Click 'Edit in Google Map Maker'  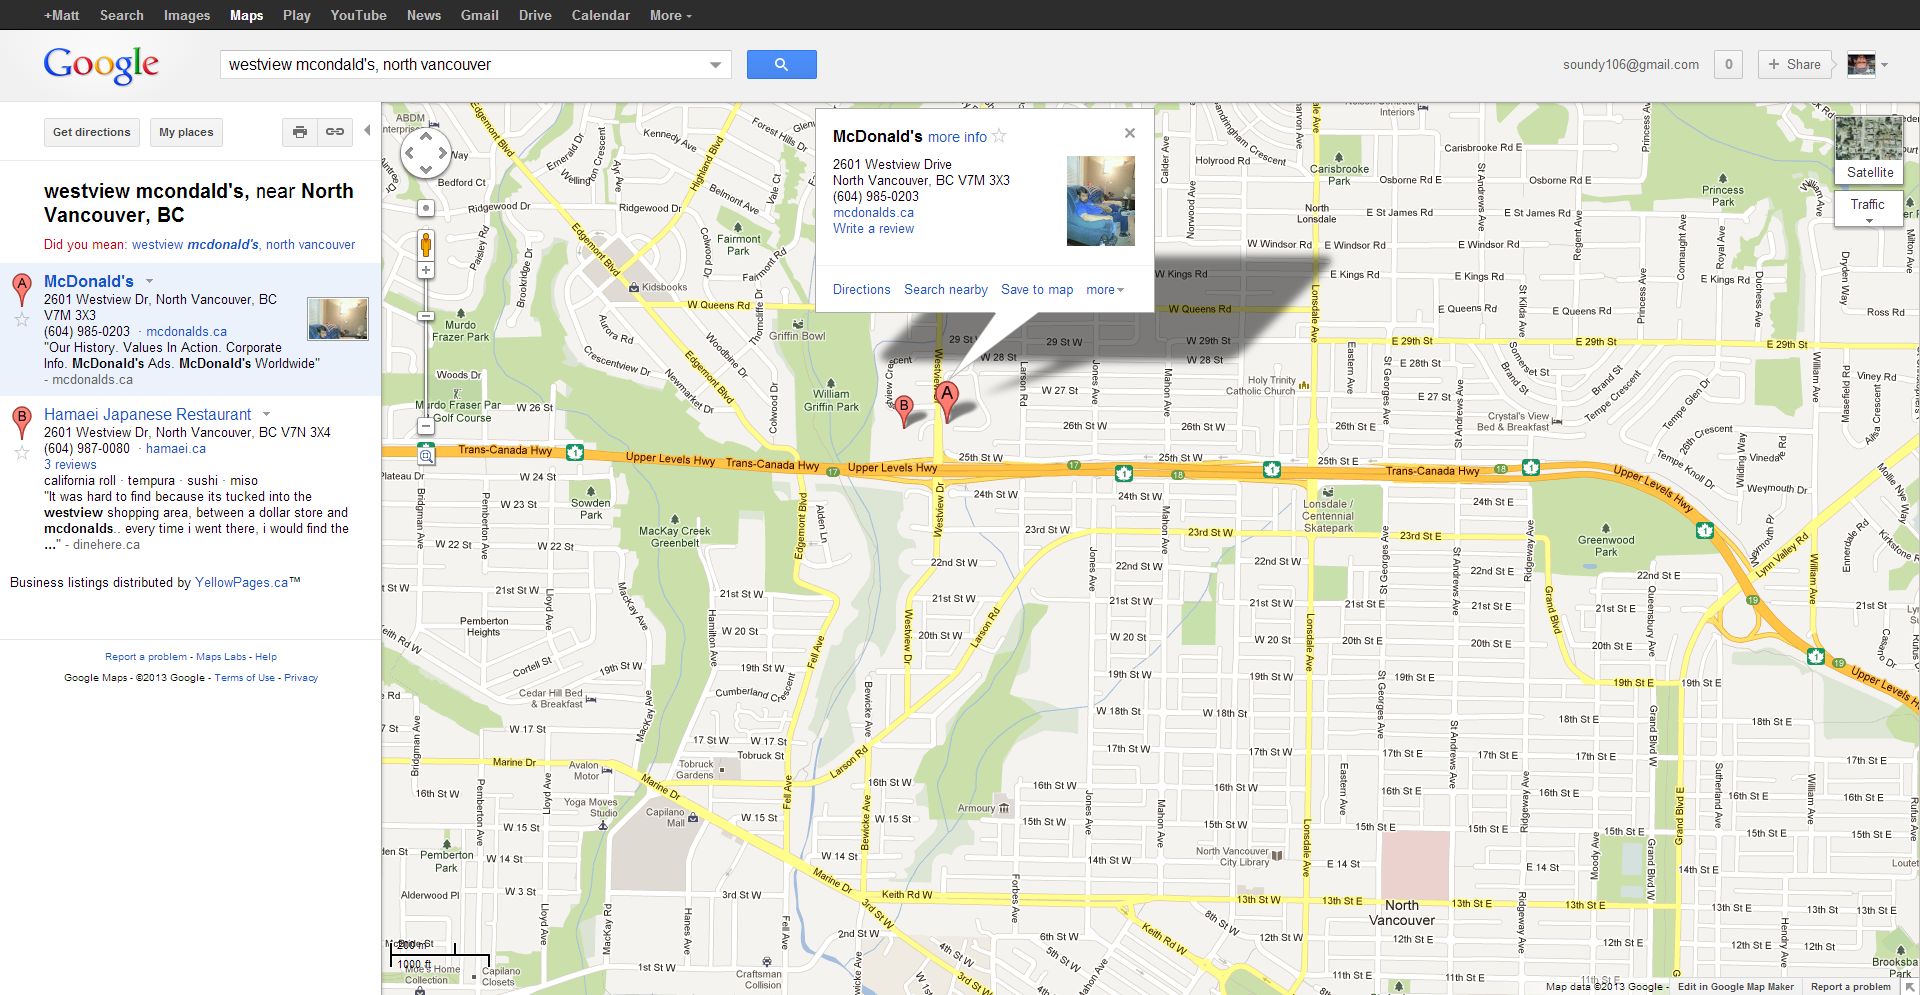click(x=1736, y=987)
